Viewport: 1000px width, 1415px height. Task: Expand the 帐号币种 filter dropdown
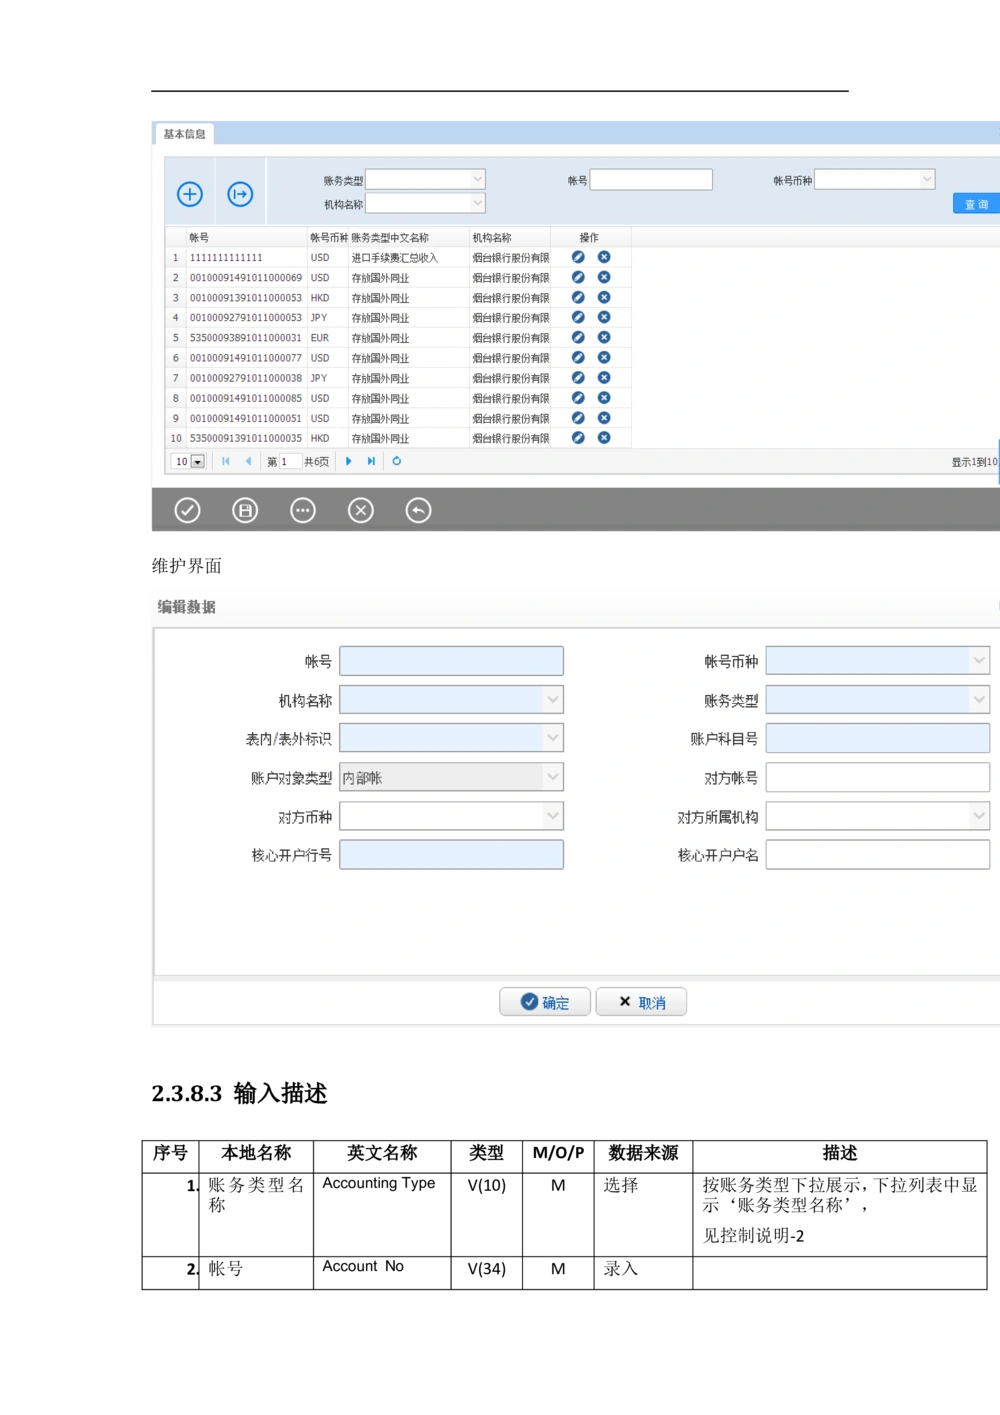926,179
